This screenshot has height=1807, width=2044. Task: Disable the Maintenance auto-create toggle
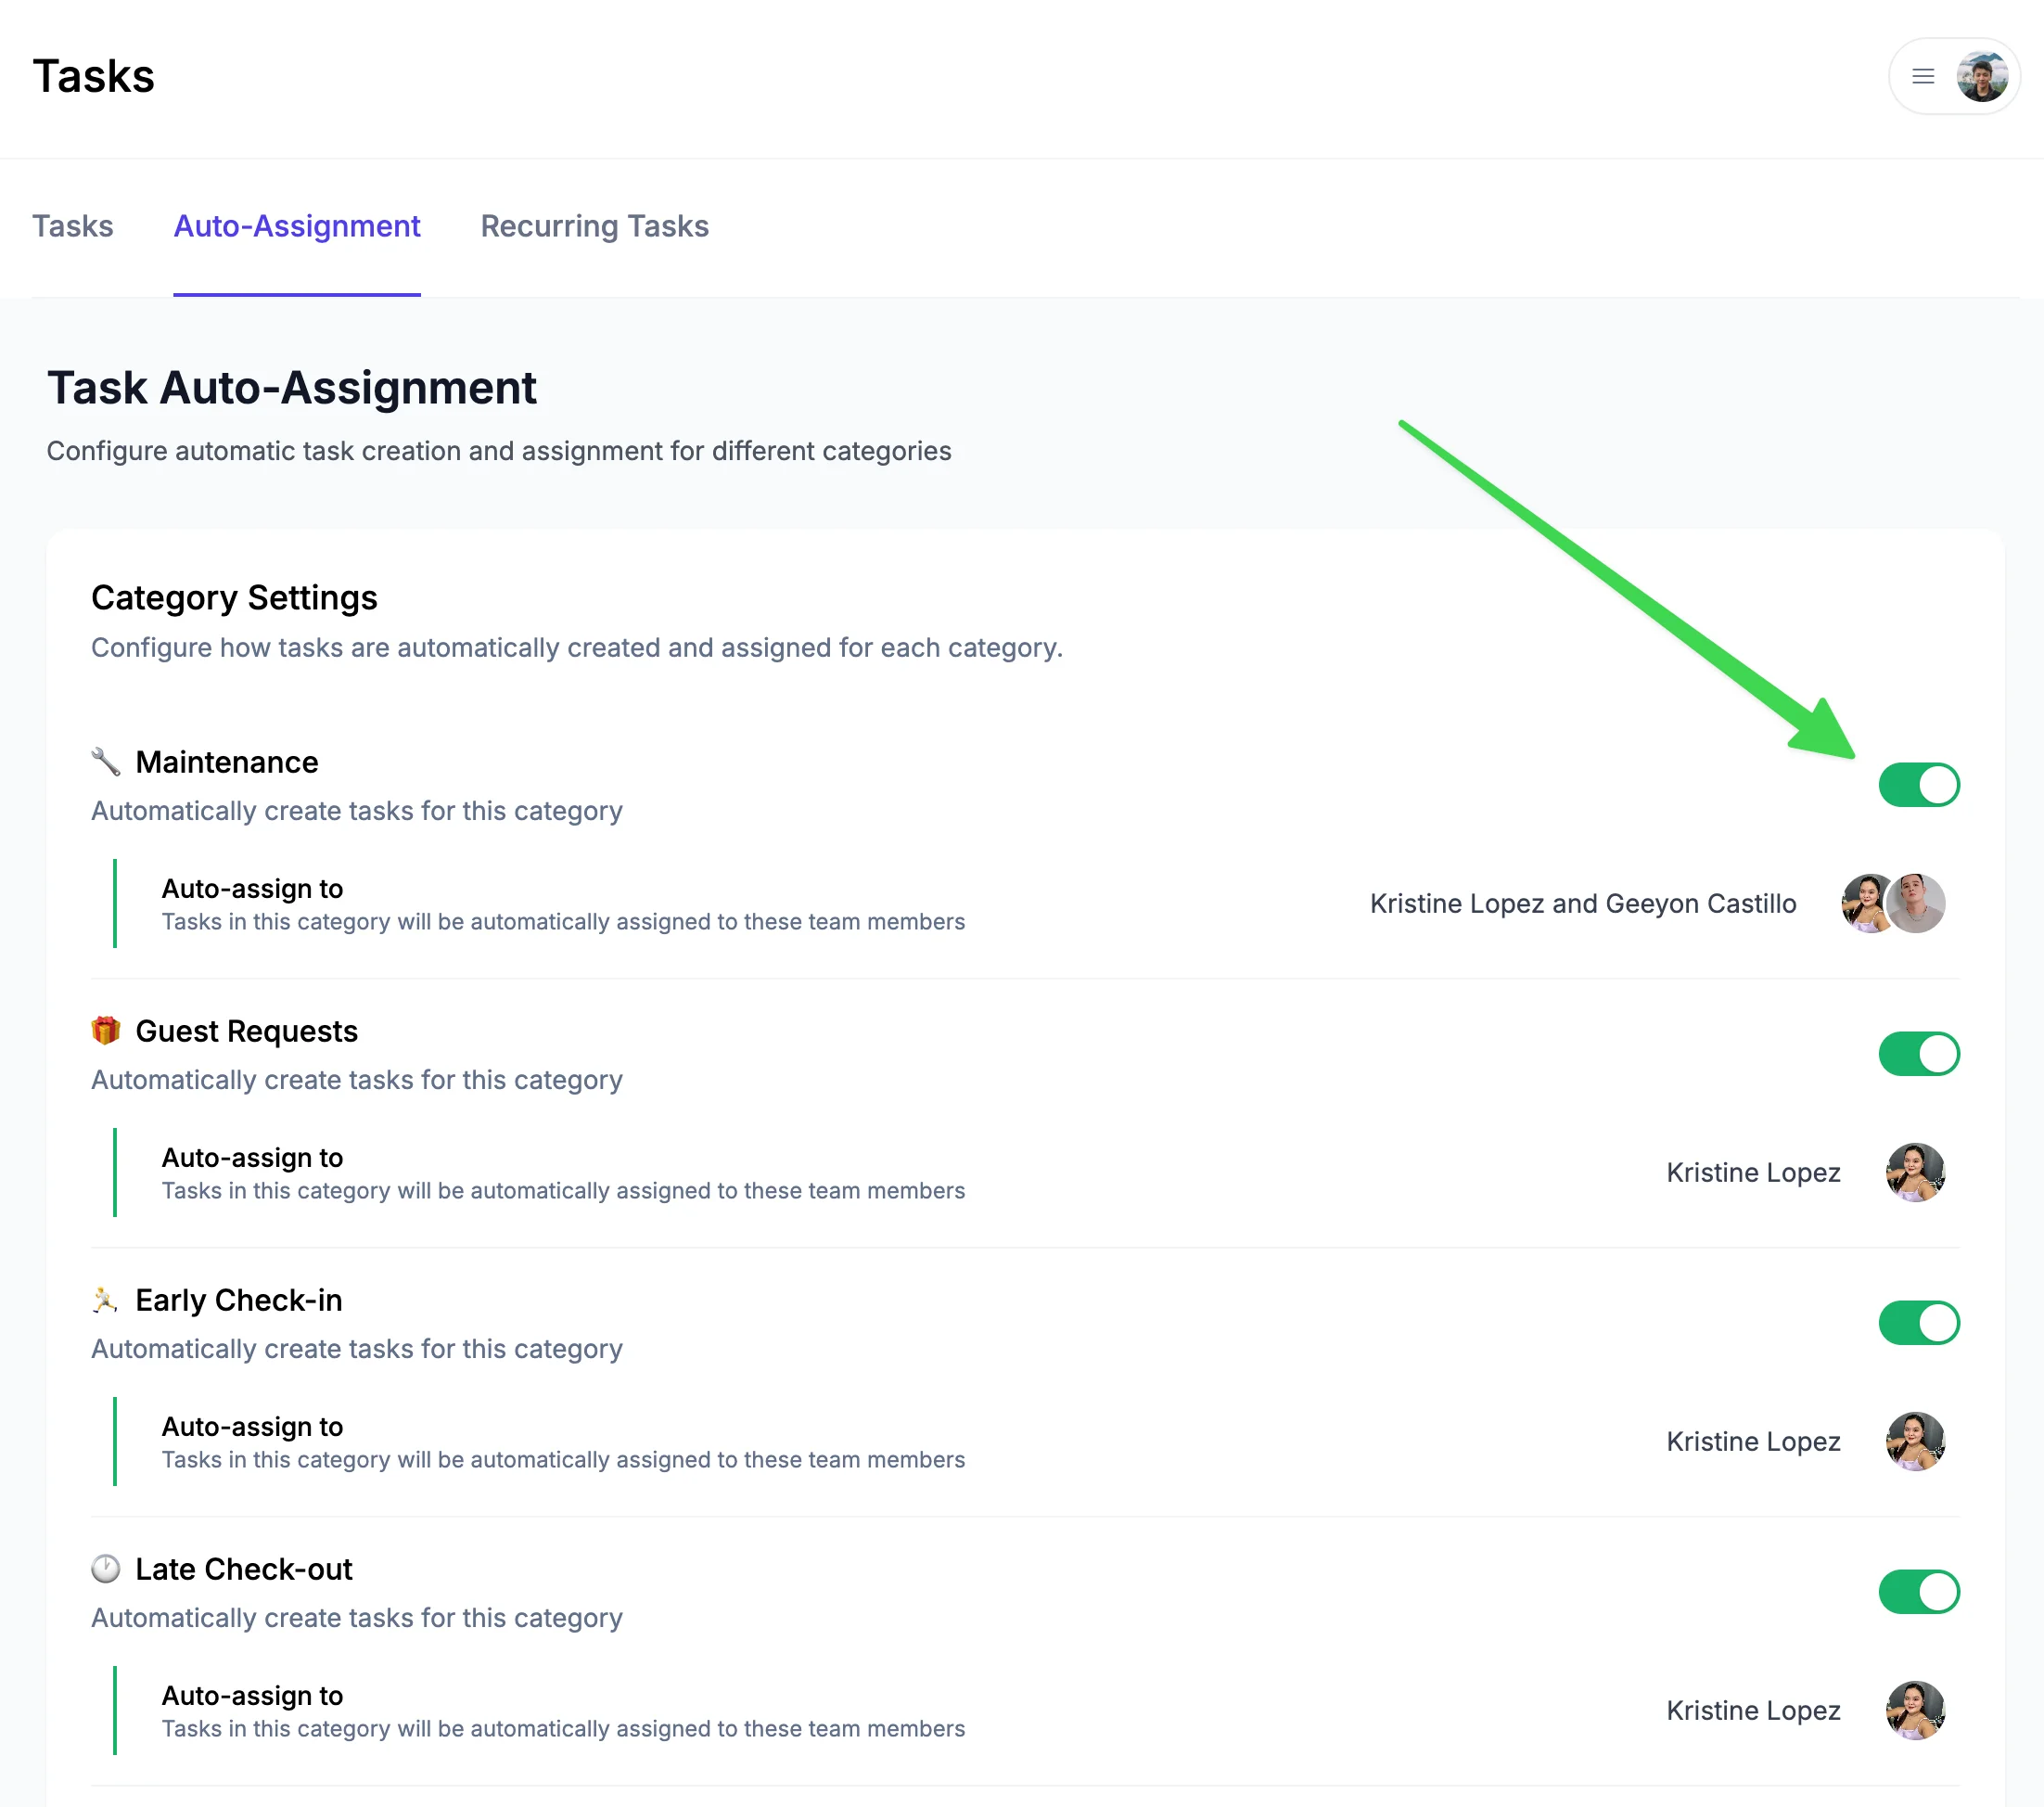pos(1918,785)
